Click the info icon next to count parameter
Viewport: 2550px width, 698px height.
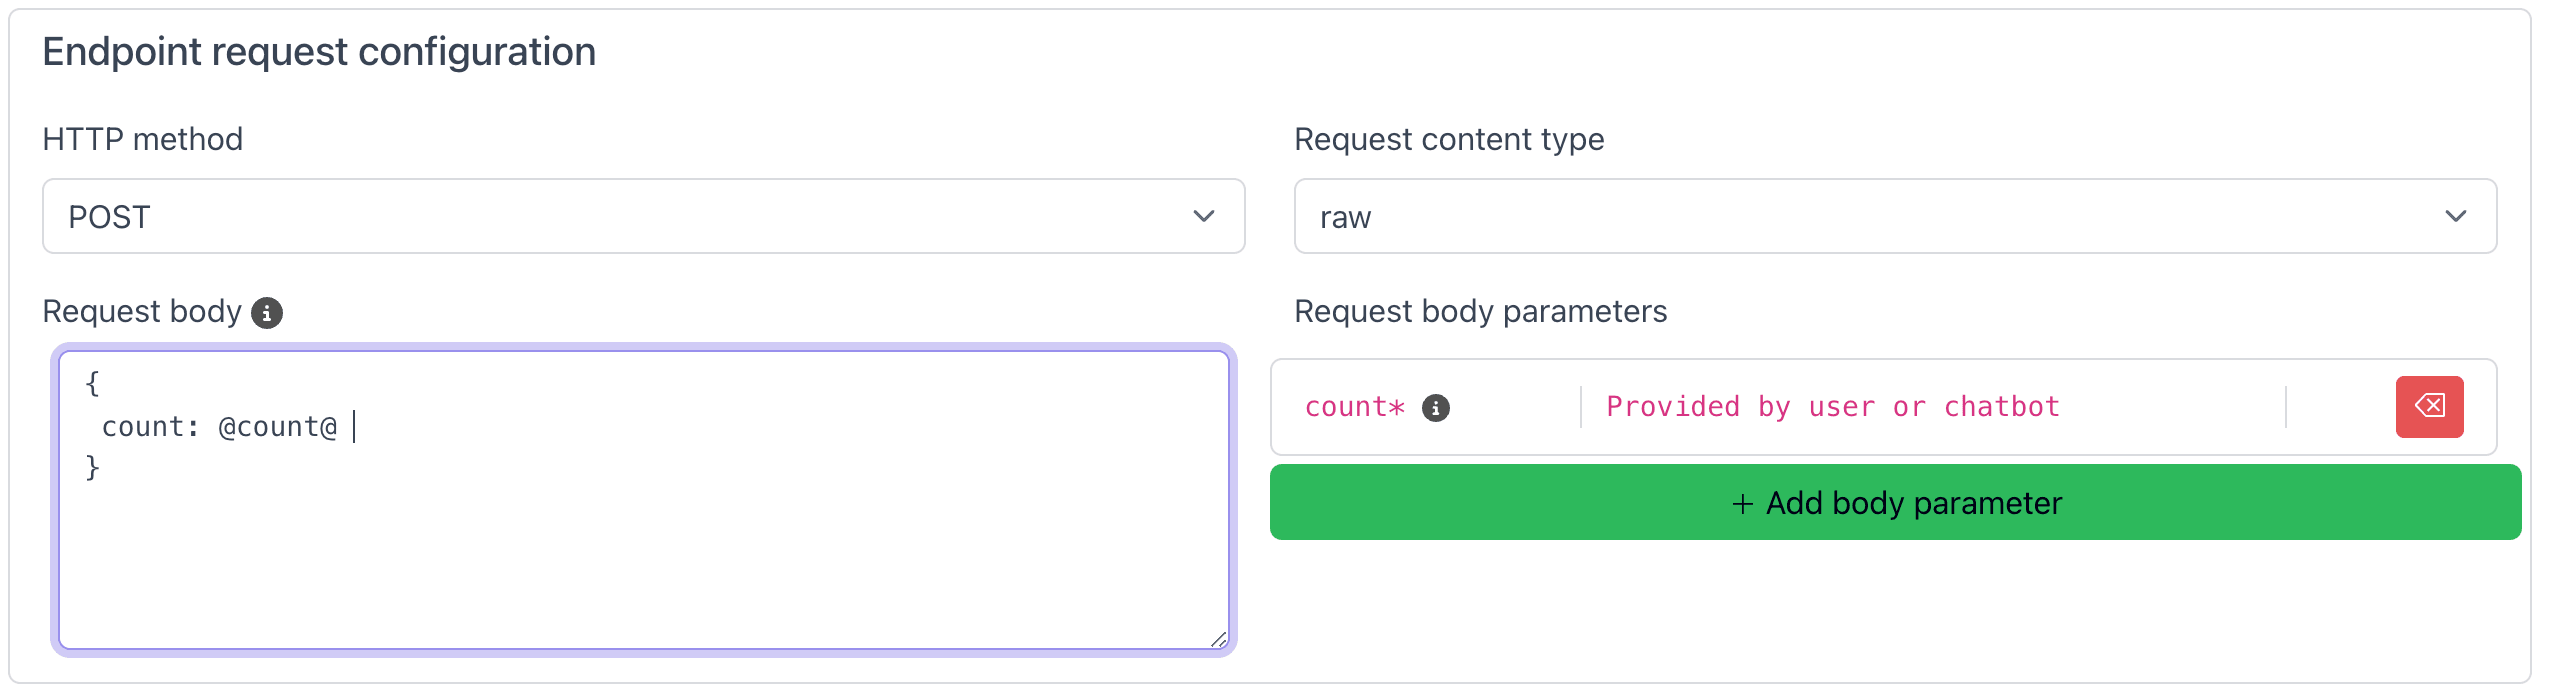click(1435, 408)
